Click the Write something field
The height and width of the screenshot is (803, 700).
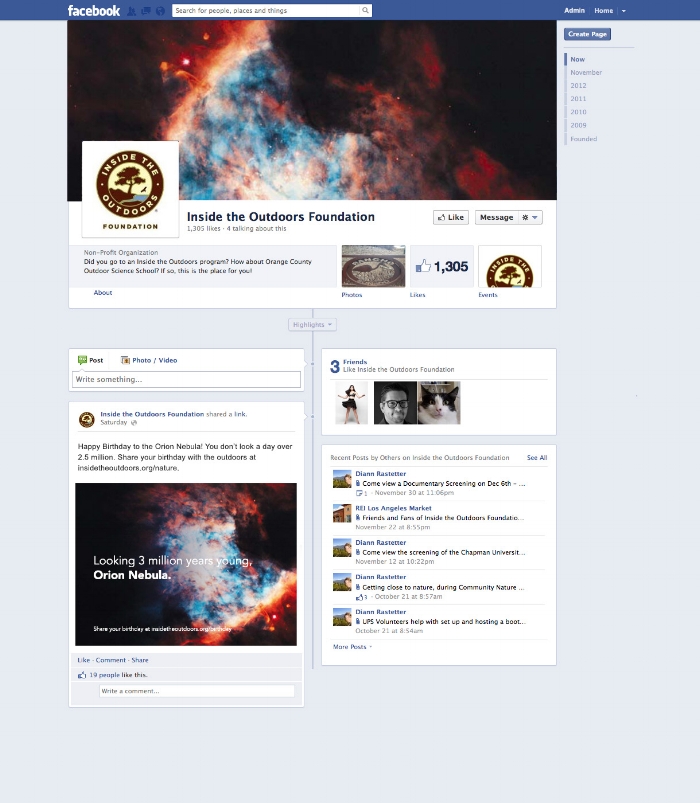[x=186, y=379]
